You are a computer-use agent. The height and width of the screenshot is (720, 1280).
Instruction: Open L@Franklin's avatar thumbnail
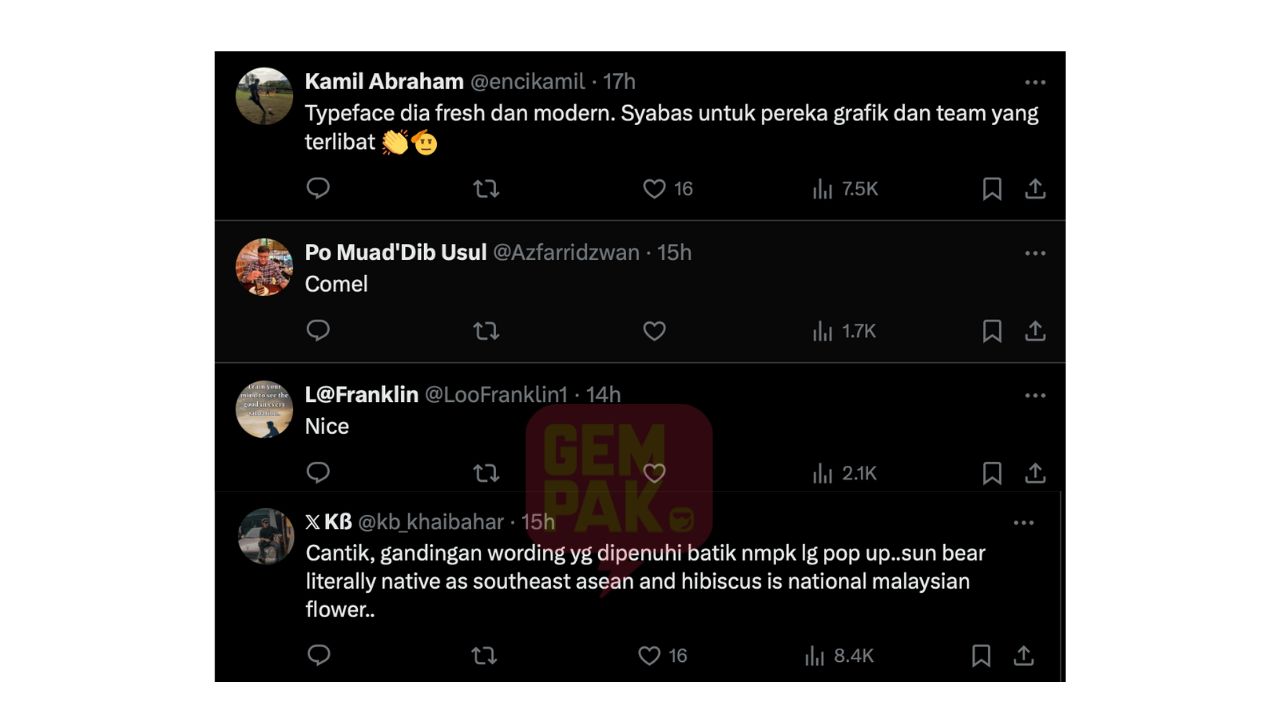click(x=264, y=409)
